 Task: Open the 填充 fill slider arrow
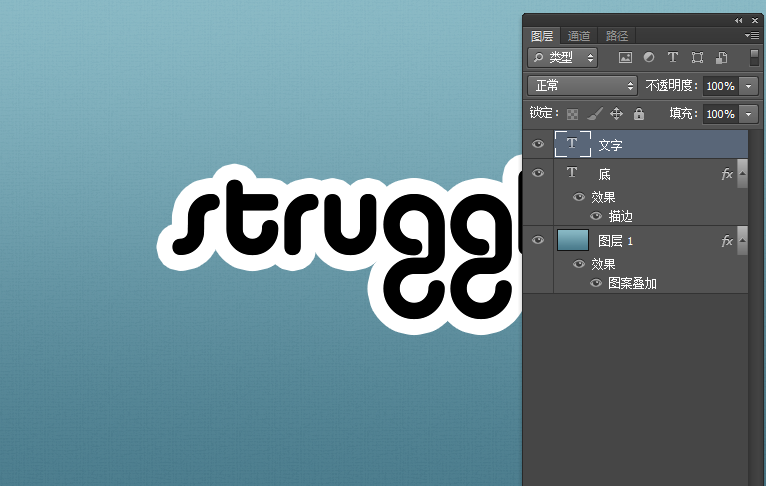(748, 114)
